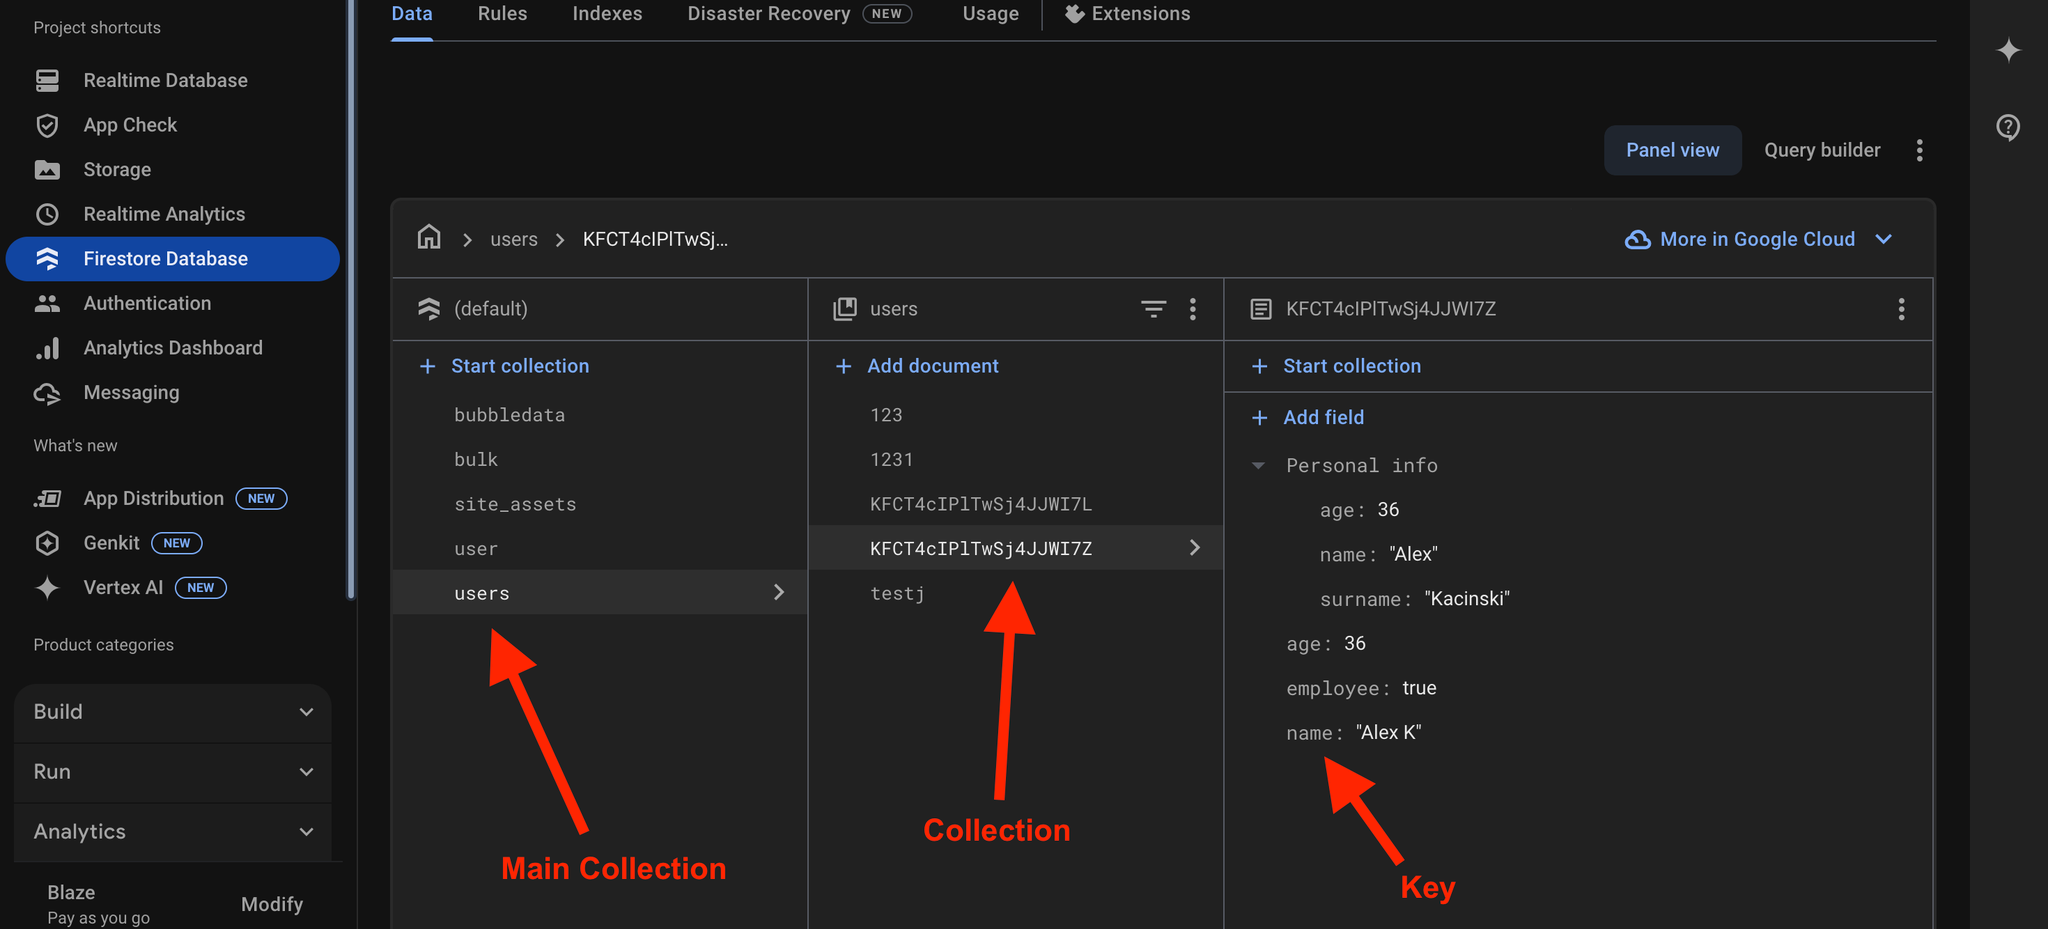The image size is (2048, 929).
Task: Select App Check in the sidebar
Action: pos(131,124)
